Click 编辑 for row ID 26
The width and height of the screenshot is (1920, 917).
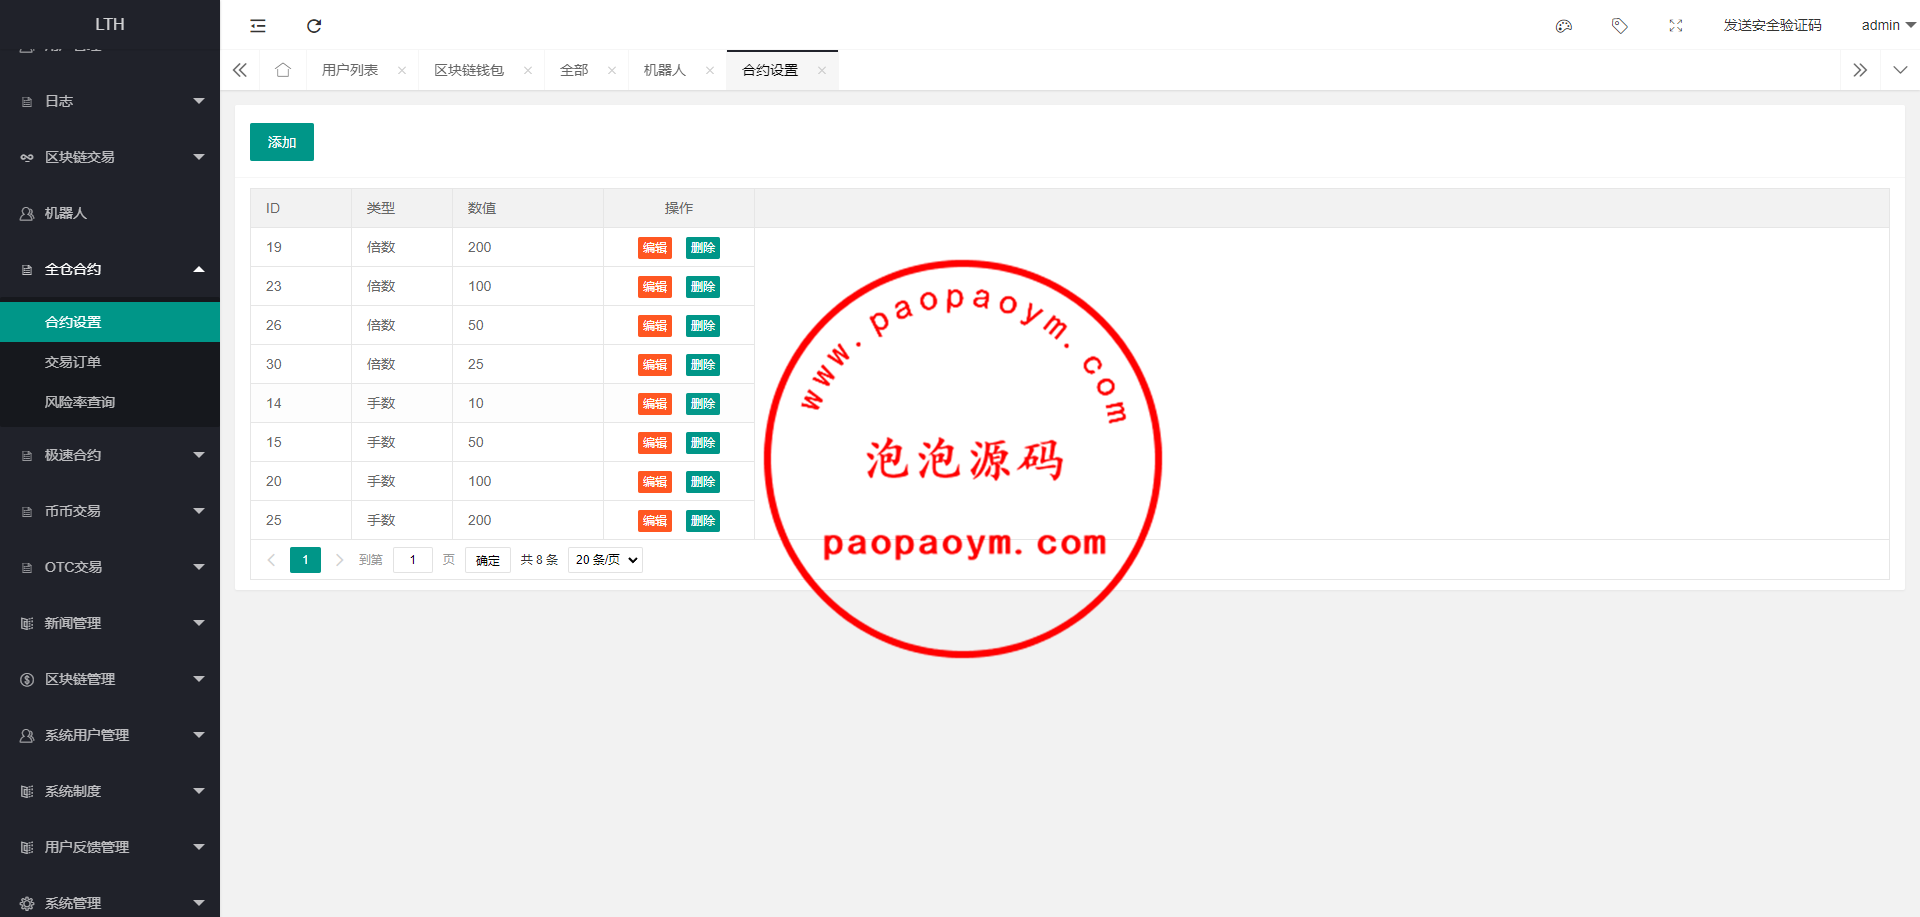pyautogui.click(x=655, y=326)
